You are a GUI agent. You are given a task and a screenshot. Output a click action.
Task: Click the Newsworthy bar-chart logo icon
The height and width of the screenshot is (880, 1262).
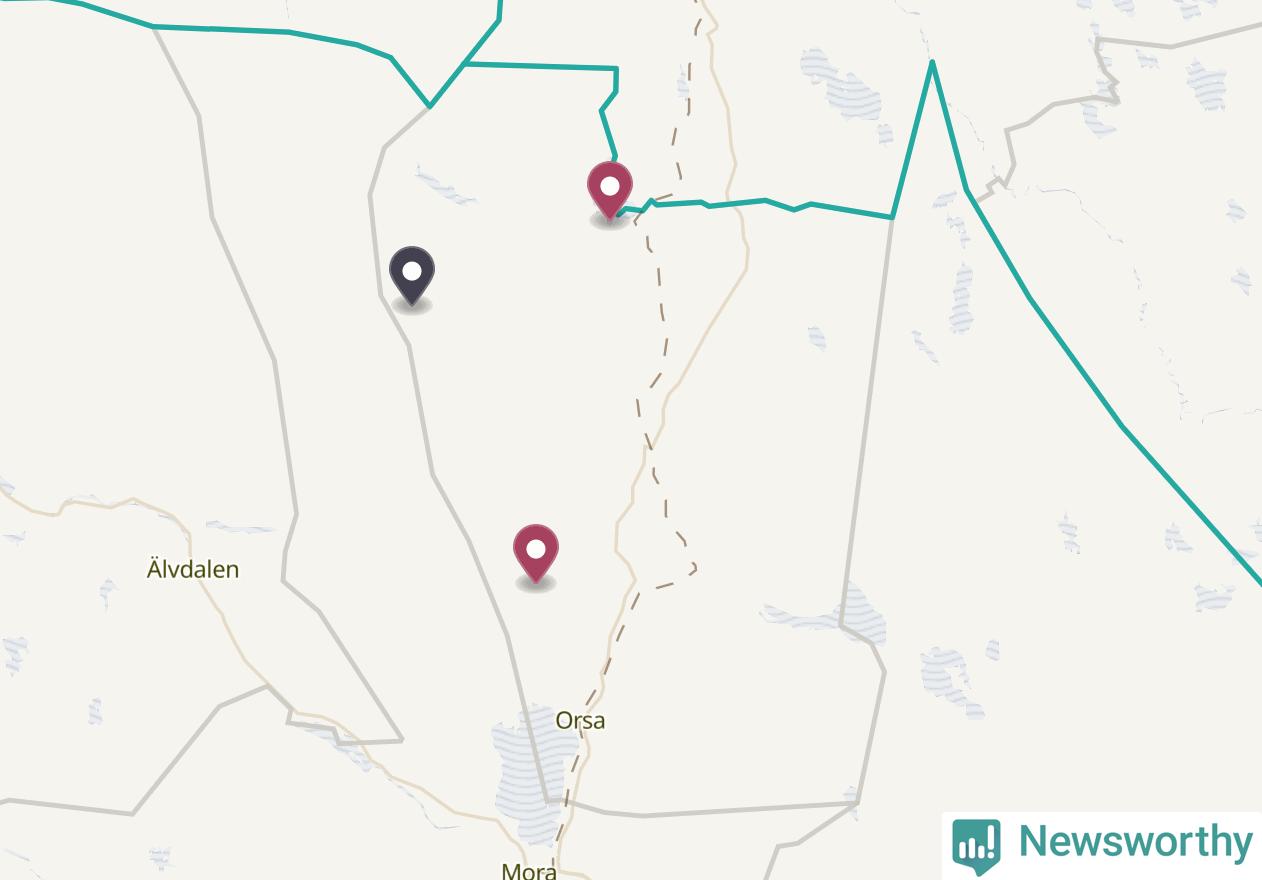(x=976, y=845)
